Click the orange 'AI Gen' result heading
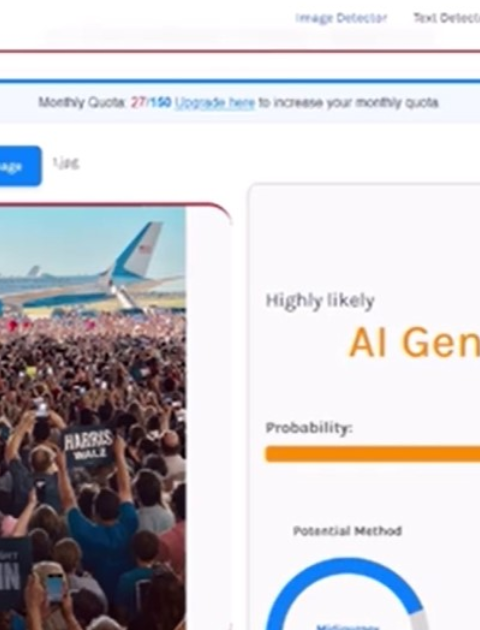Screen dimensions: 480x630 click(x=414, y=342)
